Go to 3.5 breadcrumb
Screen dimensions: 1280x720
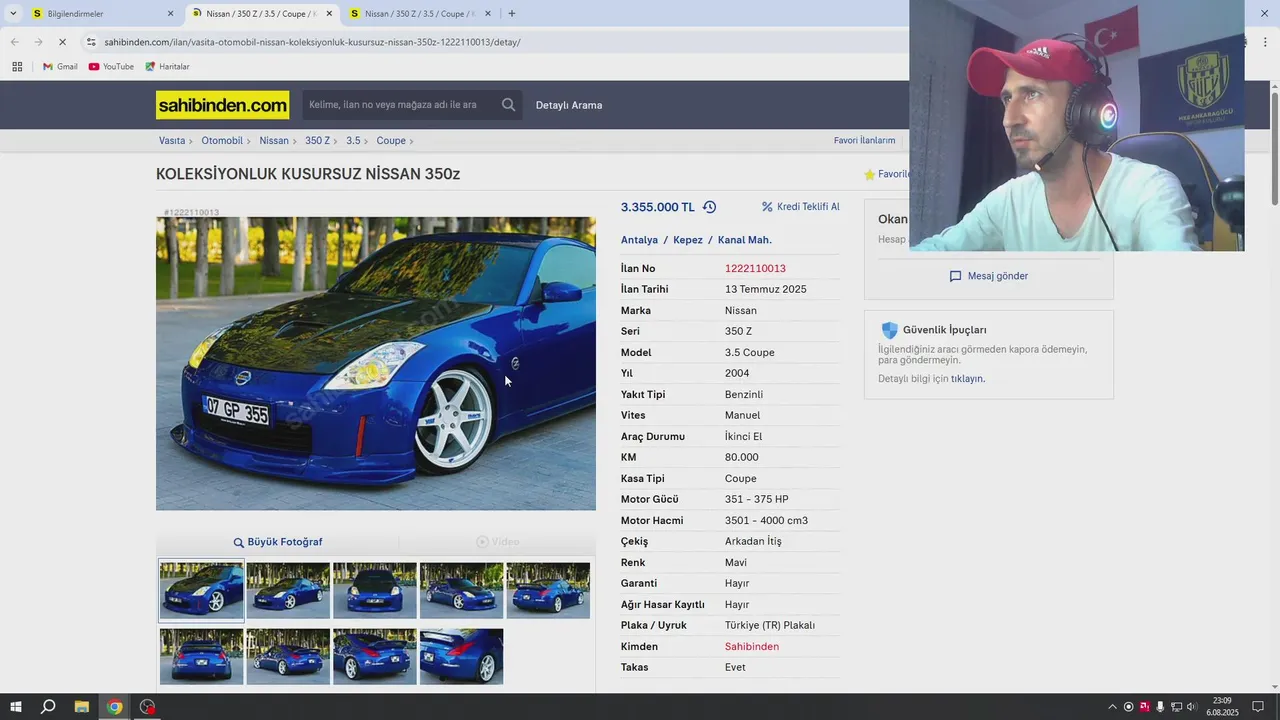[x=353, y=141]
